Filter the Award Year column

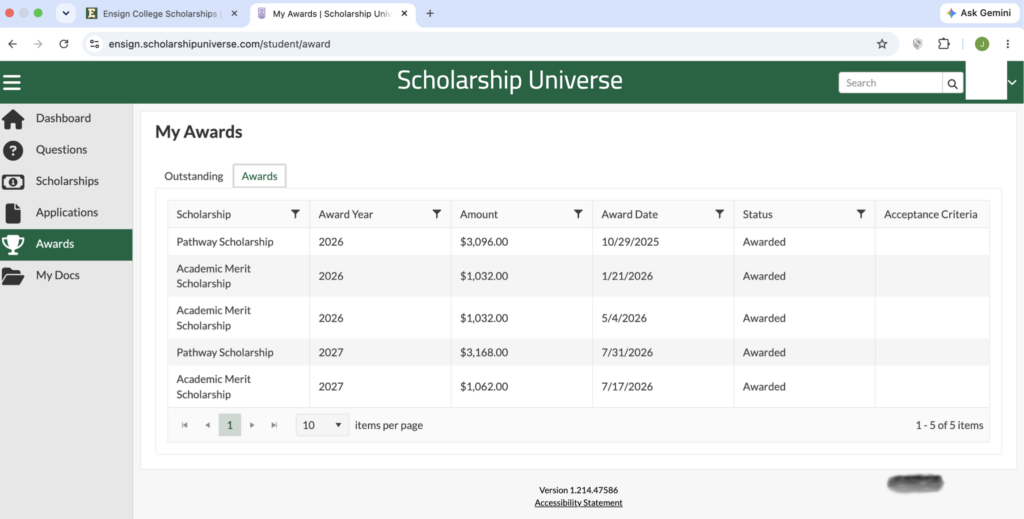[437, 214]
